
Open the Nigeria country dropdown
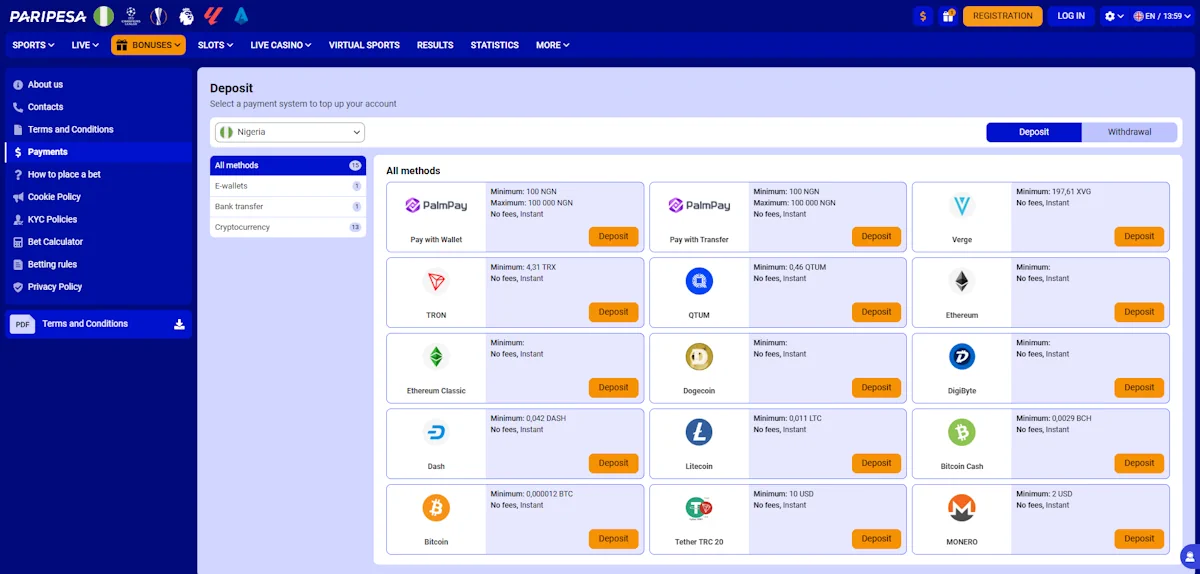[290, 132]
